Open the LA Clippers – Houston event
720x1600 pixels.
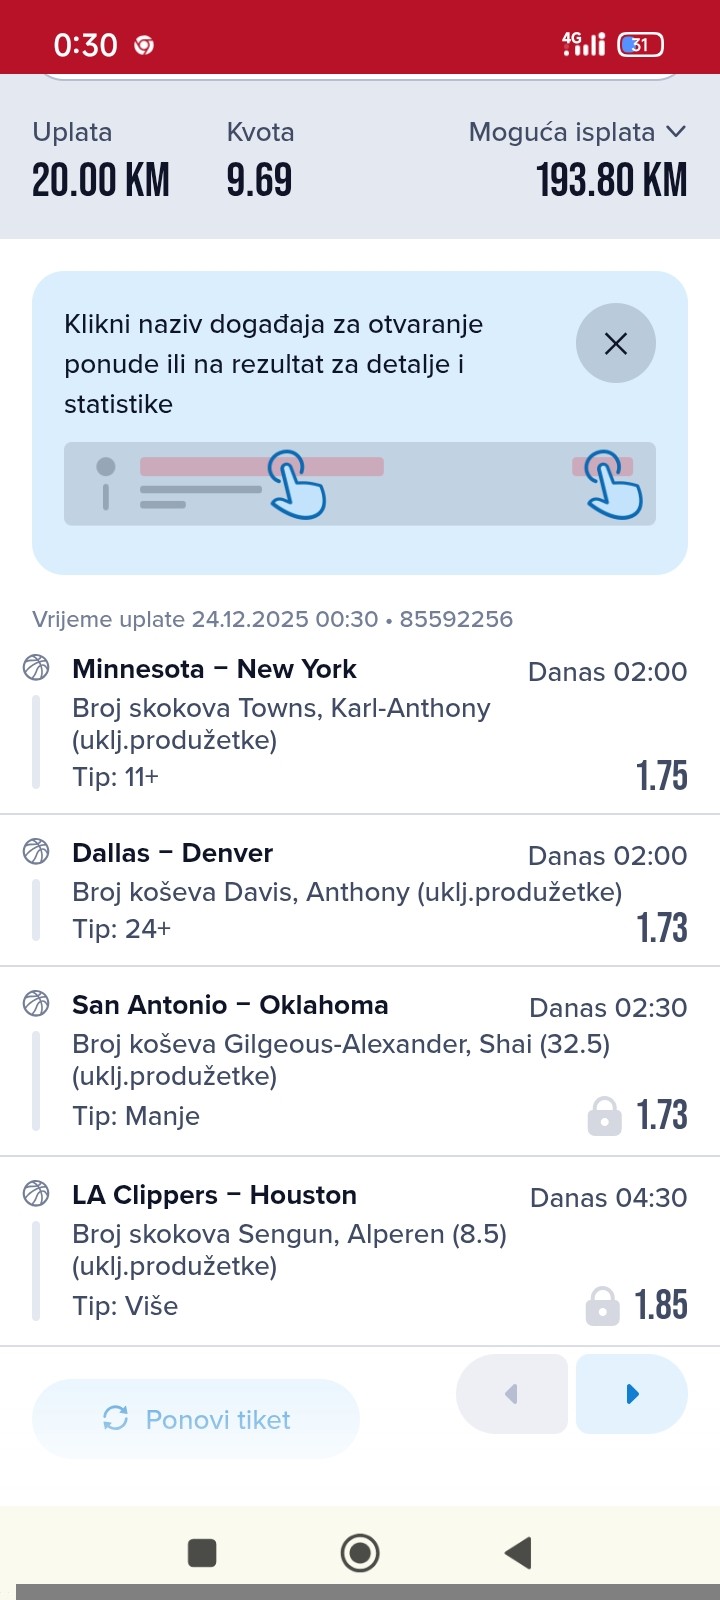[214, 1195]
